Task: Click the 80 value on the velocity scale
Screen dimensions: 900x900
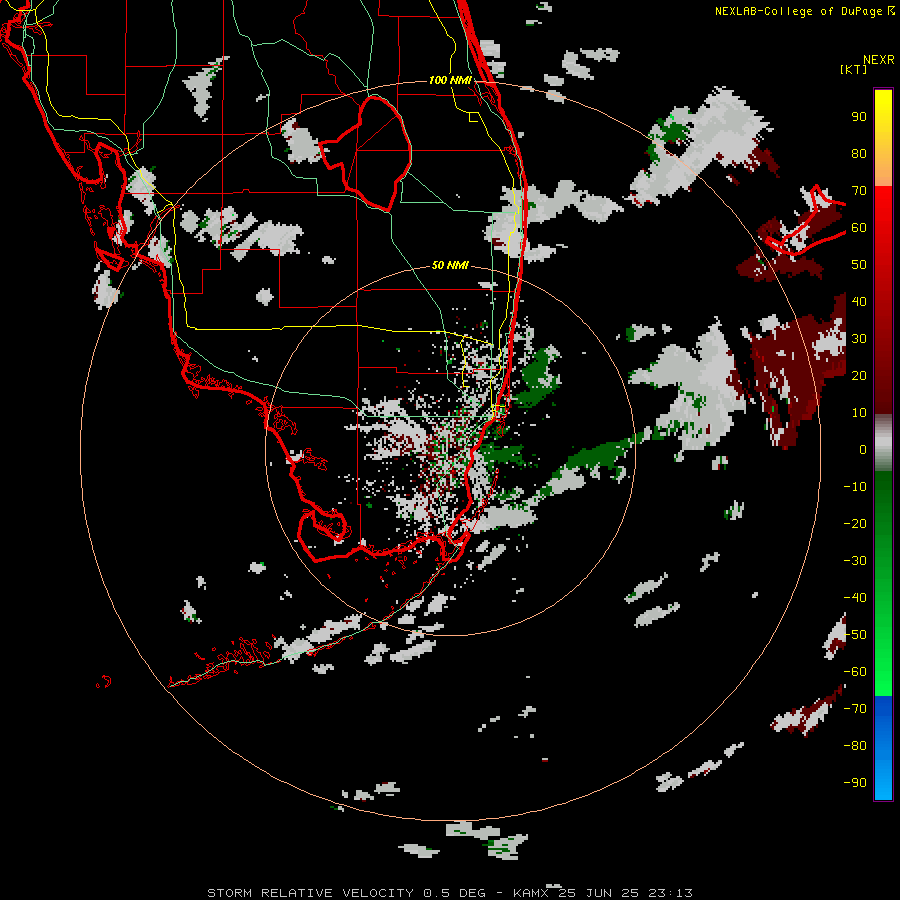Action: [x=859, y=153]
